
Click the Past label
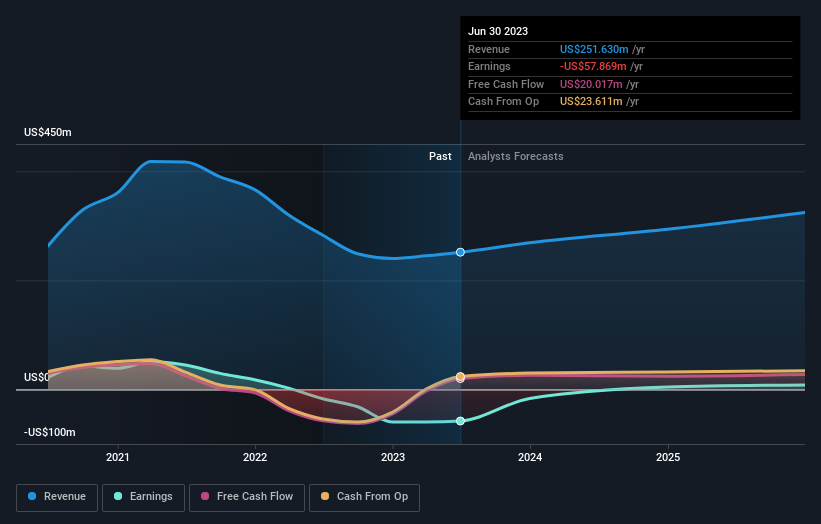point(440,156)
